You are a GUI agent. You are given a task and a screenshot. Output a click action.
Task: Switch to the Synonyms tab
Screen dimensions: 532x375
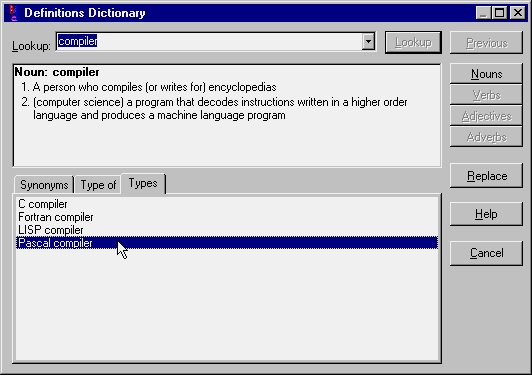pyautogui.click(x=44, y=185)
